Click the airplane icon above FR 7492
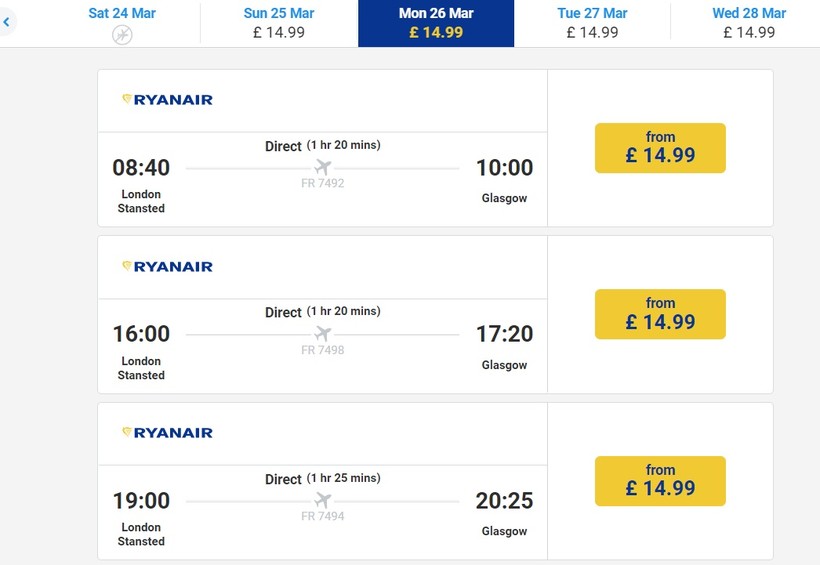Screen dimensions: 820x565 pyautogui.click(x=322, y=167)
